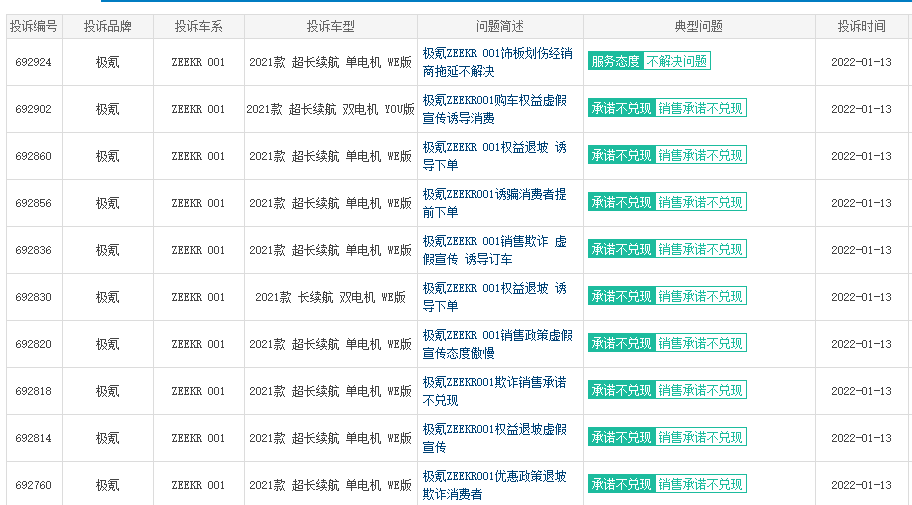Viewport: 912px width, 505px height.
Task: Click the 承诺不兑现 tag in row 692814
Action: [x=621, y=438]
